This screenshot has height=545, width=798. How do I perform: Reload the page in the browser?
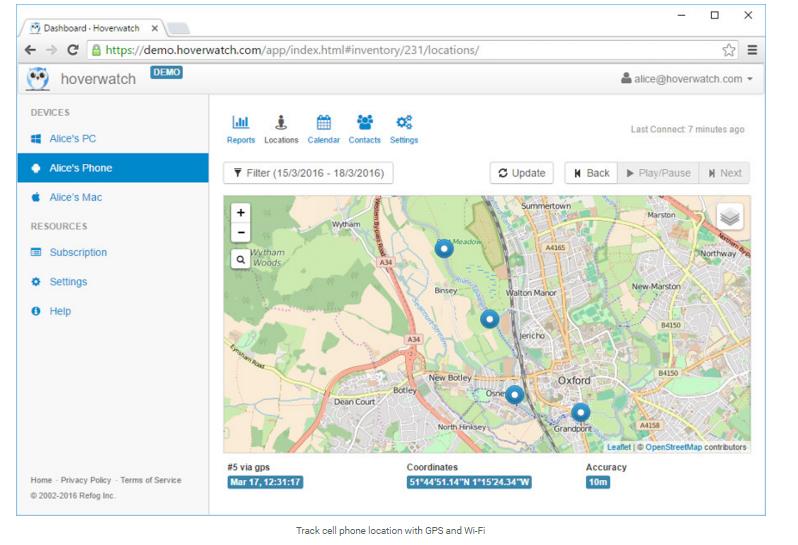click(73, 50)
